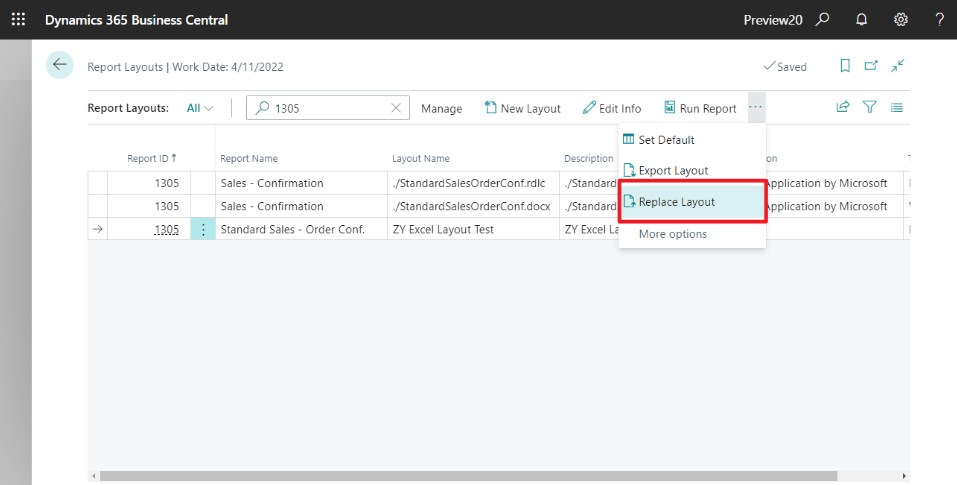Click Sales - Confirmation in the rdlc row

[x=302, y=183]
